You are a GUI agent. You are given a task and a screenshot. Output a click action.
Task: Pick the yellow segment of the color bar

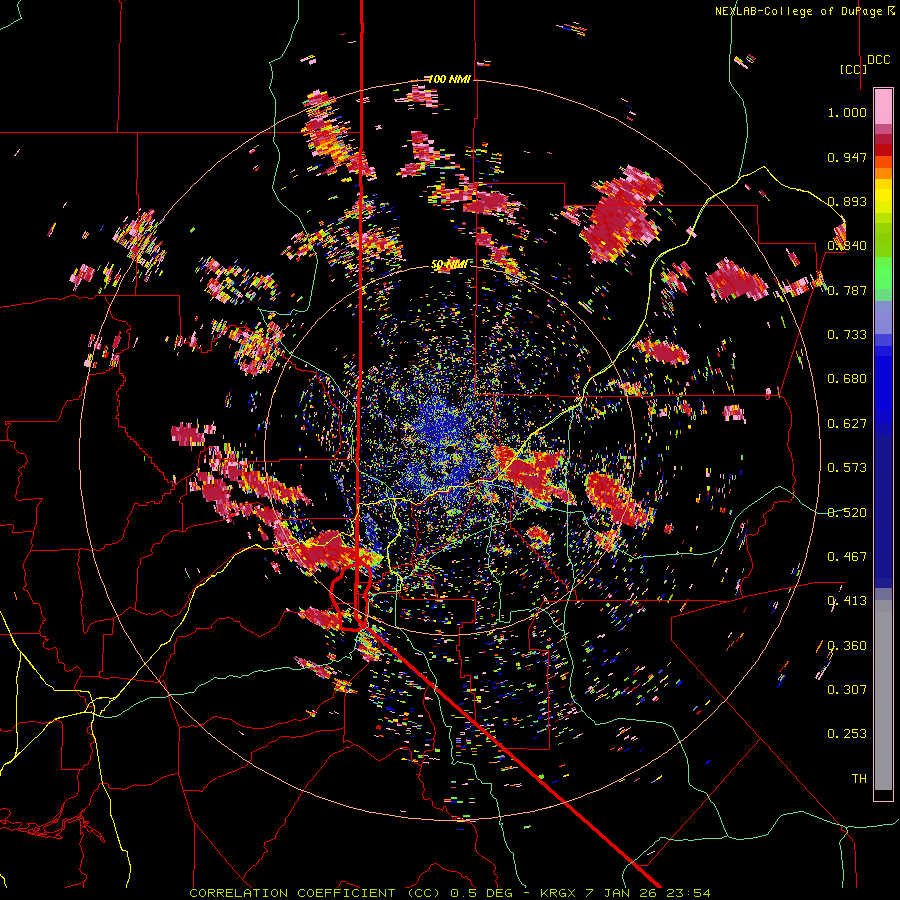pos(883,196)
